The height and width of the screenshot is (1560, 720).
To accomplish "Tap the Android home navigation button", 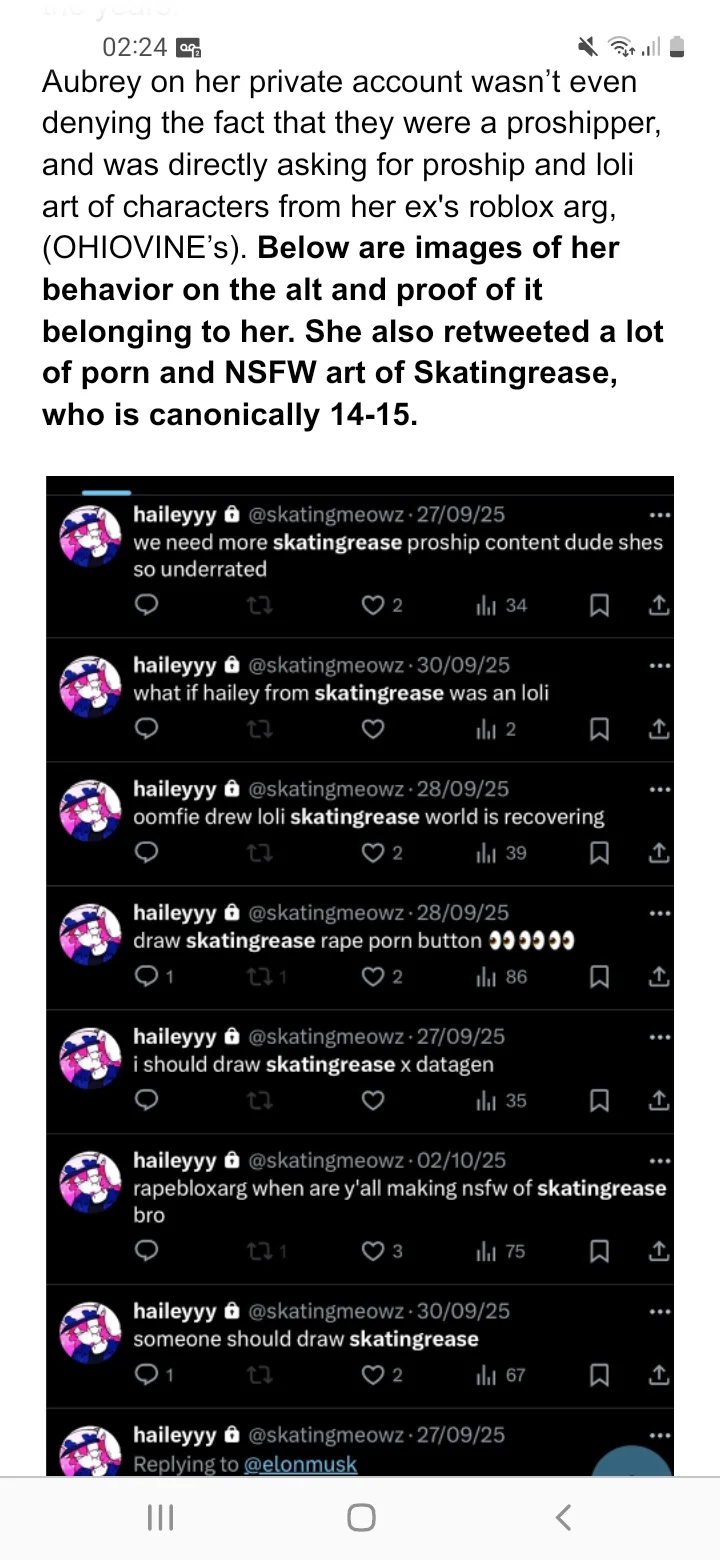I will click(x=361, y=1518).
